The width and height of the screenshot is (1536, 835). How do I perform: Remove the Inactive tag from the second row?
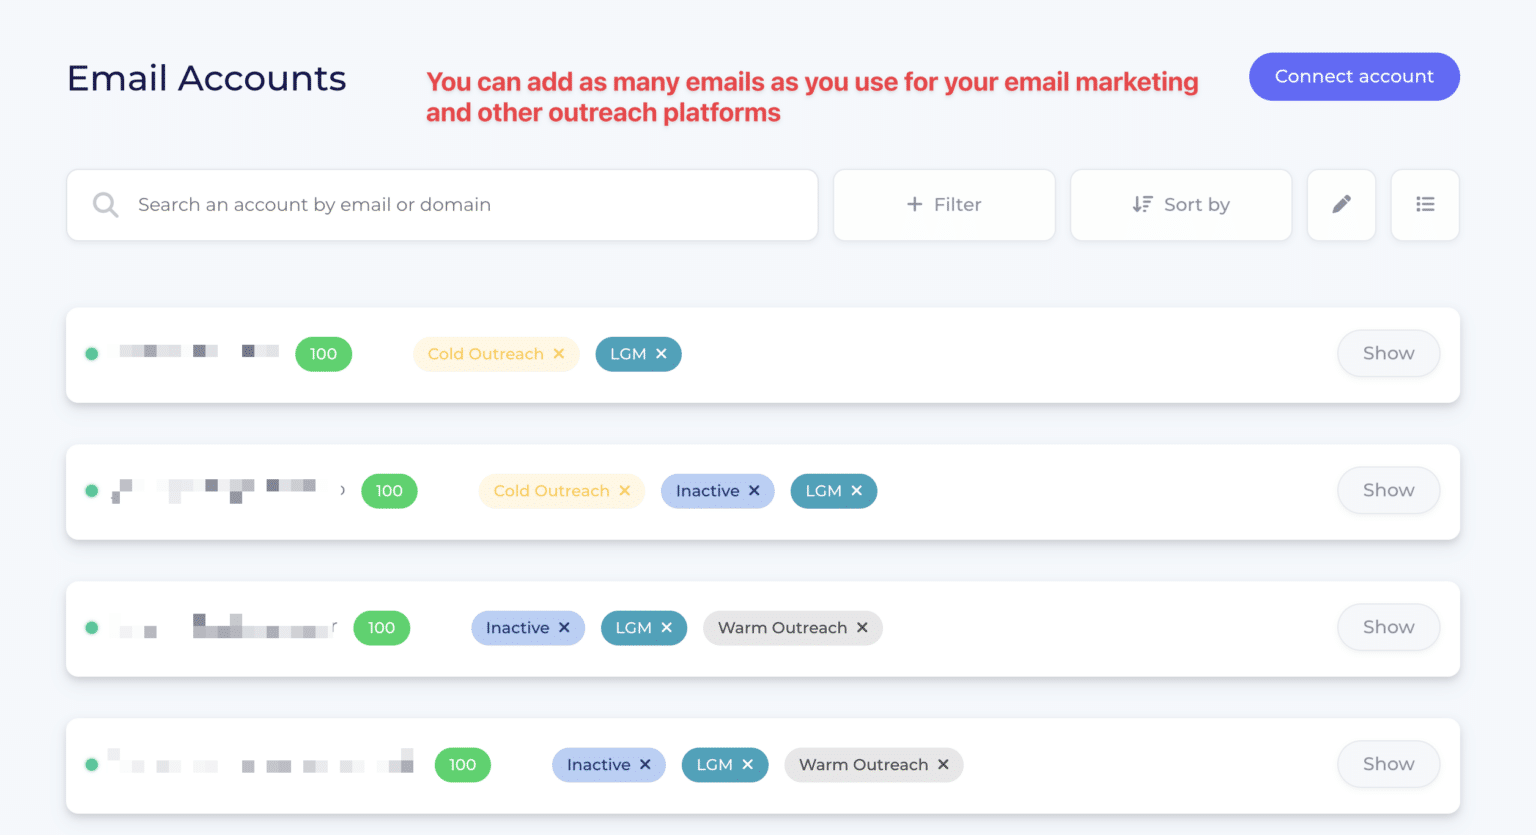click(x=753, y=491)
